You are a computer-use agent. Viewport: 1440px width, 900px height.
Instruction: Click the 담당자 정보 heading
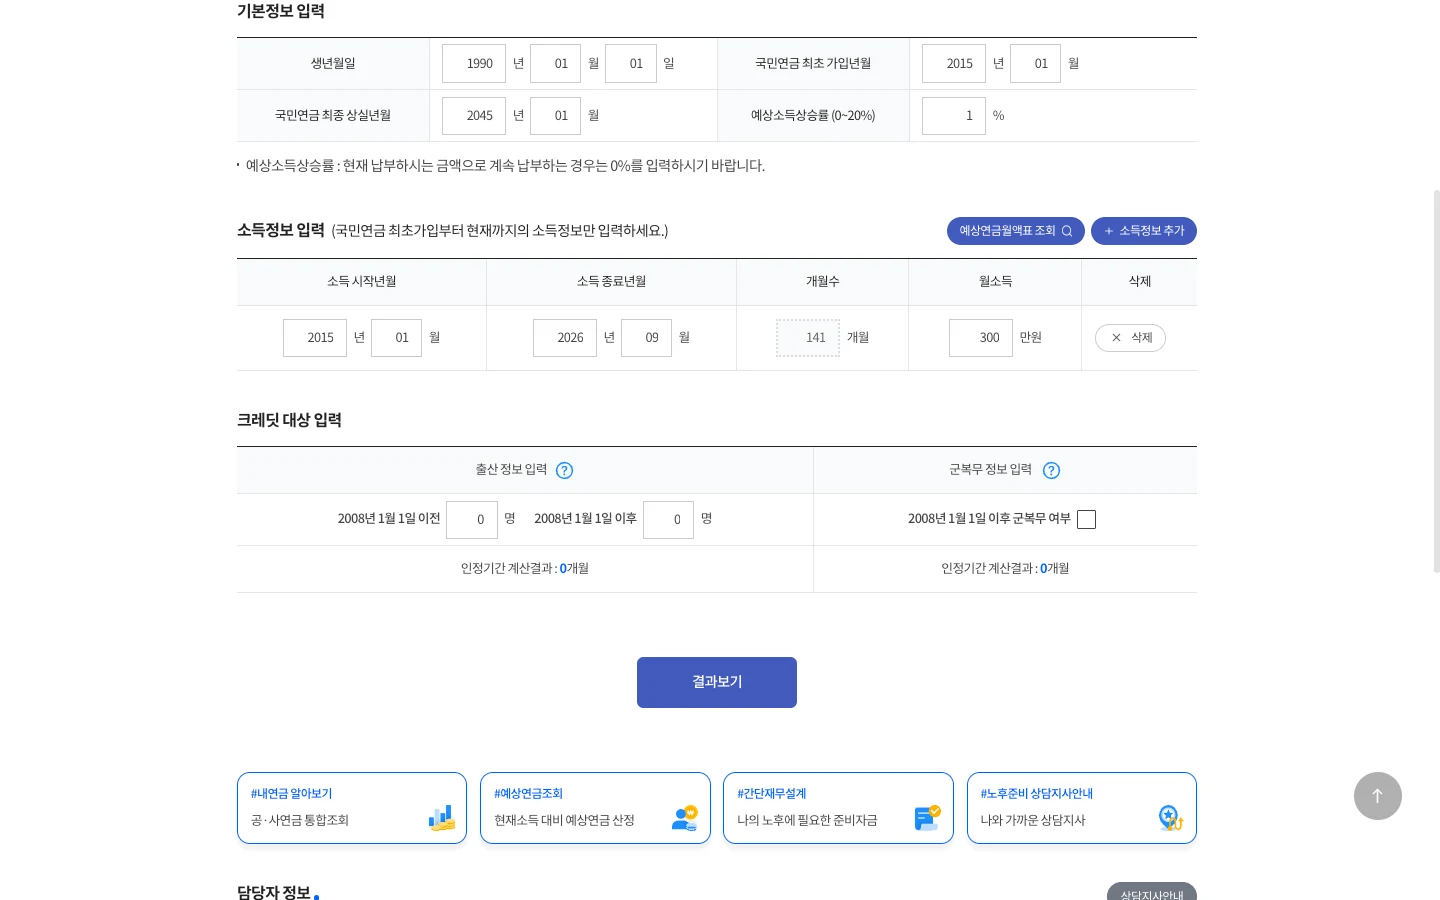(274, 892)
